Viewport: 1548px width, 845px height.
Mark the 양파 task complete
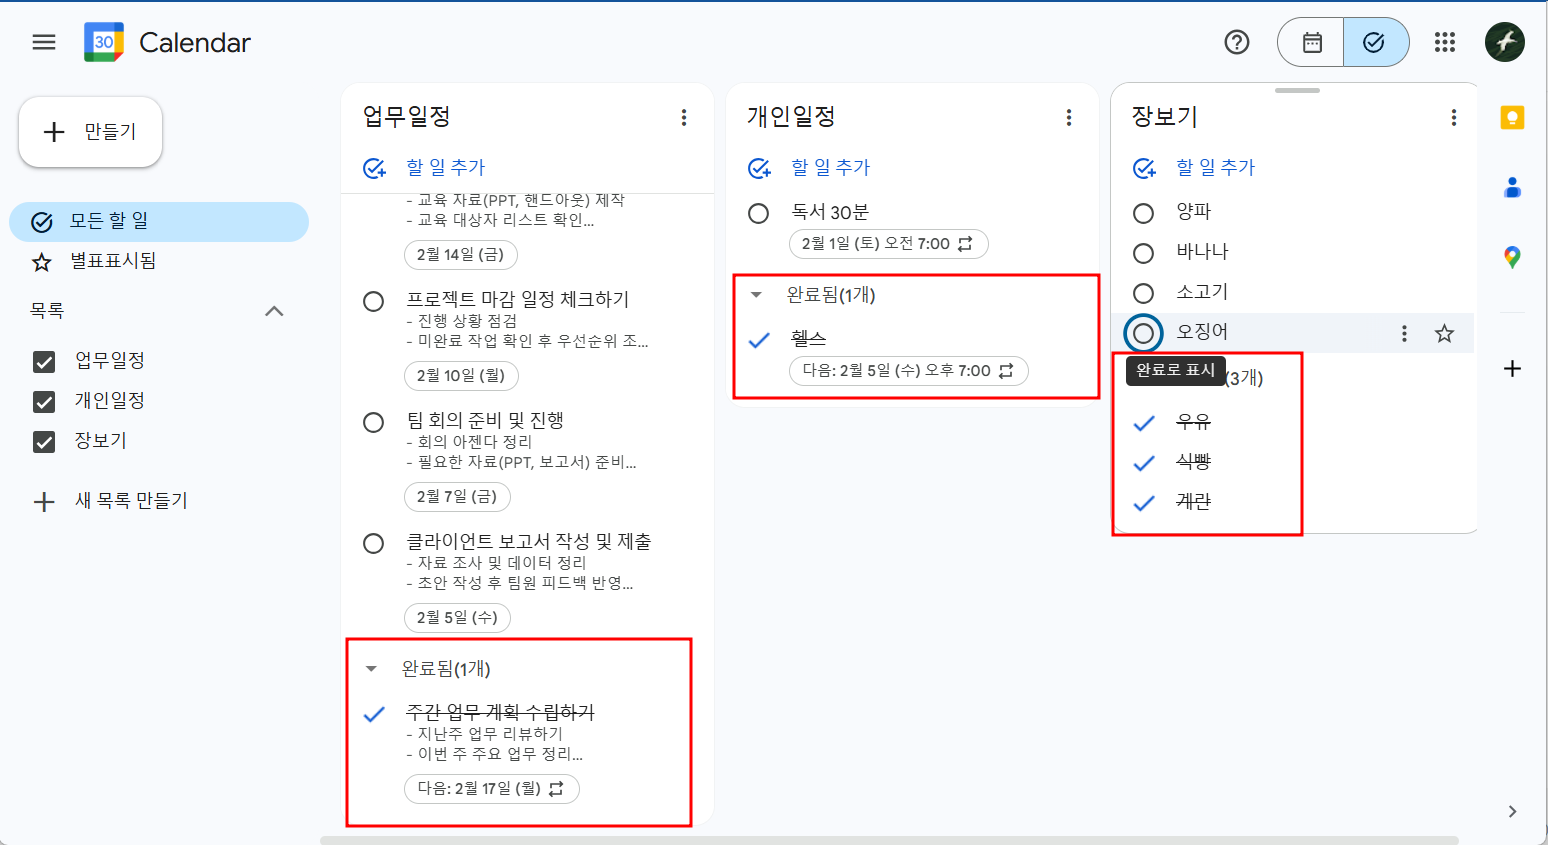tap(1143, 212)
